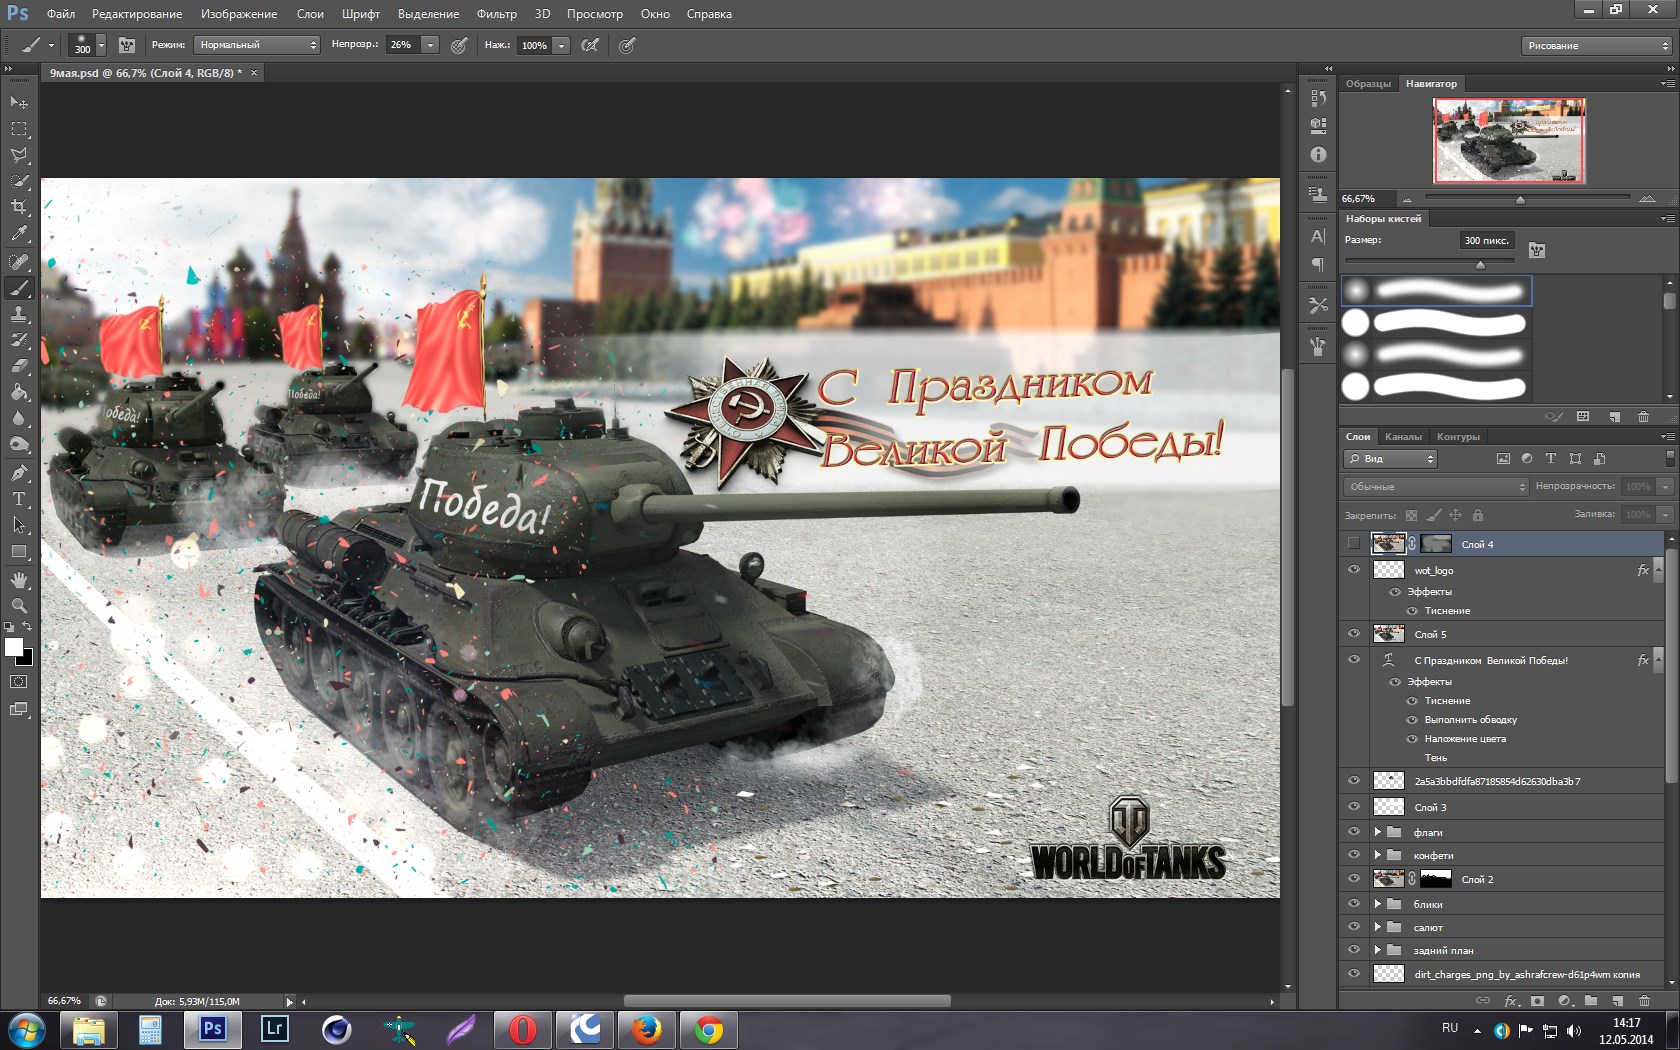Open the Файл menu
Screen dimensions: 1680x1050
[61, 14]
